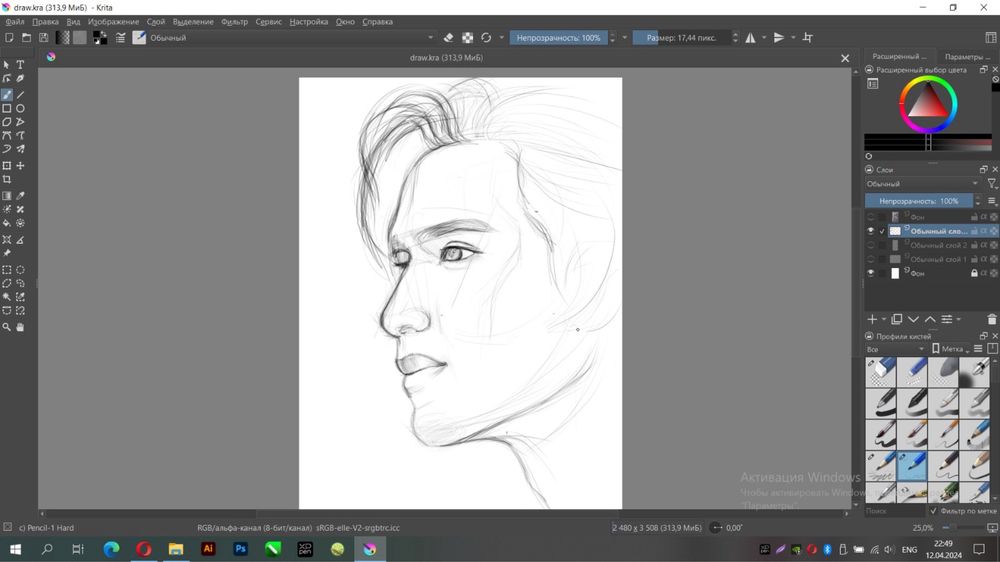Select the Contiguous Selection magic wand
Viewport: 1000px width, 562px height.
(x=6, y=297)
